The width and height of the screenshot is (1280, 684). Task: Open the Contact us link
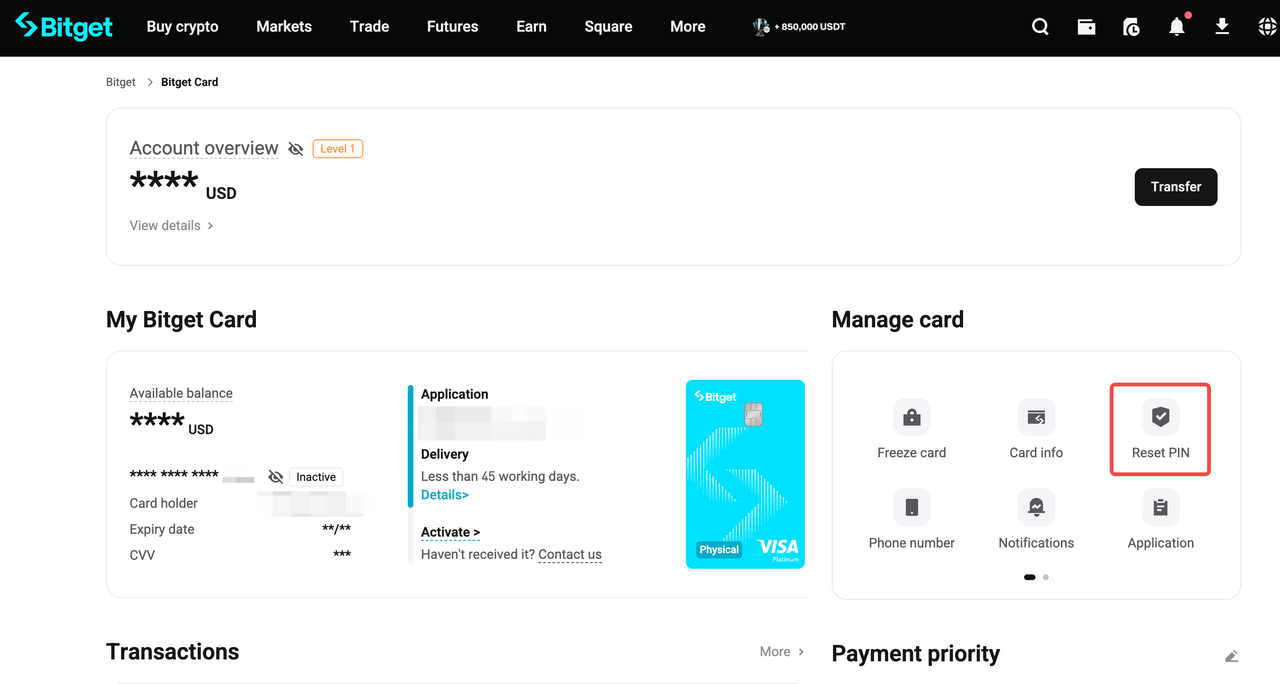(569, 554)
